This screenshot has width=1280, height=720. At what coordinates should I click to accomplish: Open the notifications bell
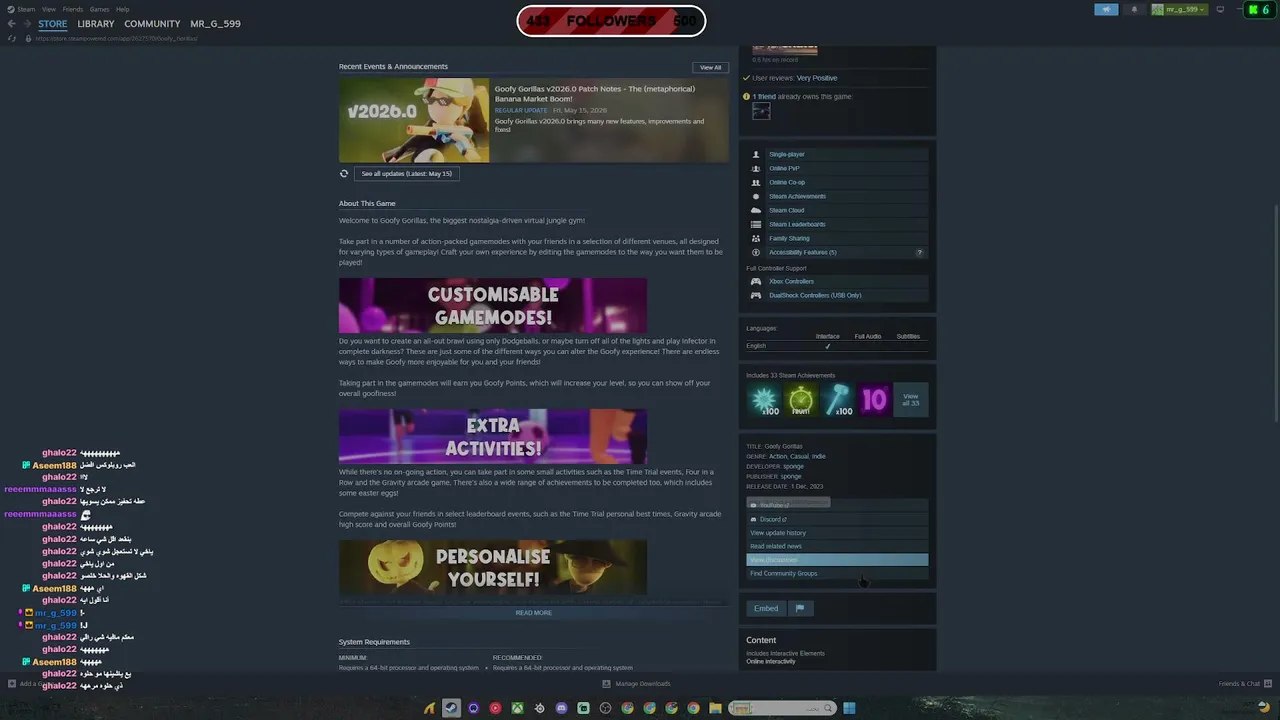pos(1134,10)
